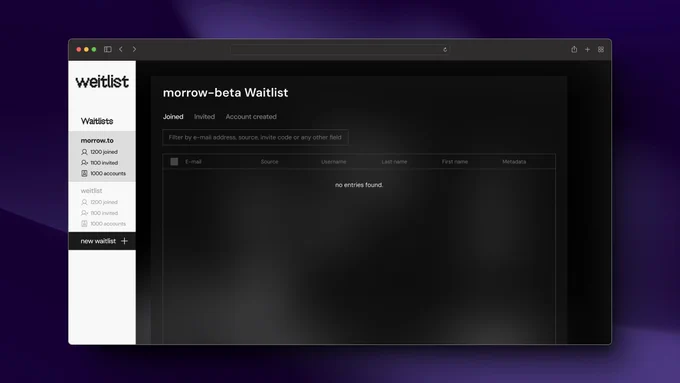Click the Last name column header
The width and height of the screenshot is (680, 383).
394,162
